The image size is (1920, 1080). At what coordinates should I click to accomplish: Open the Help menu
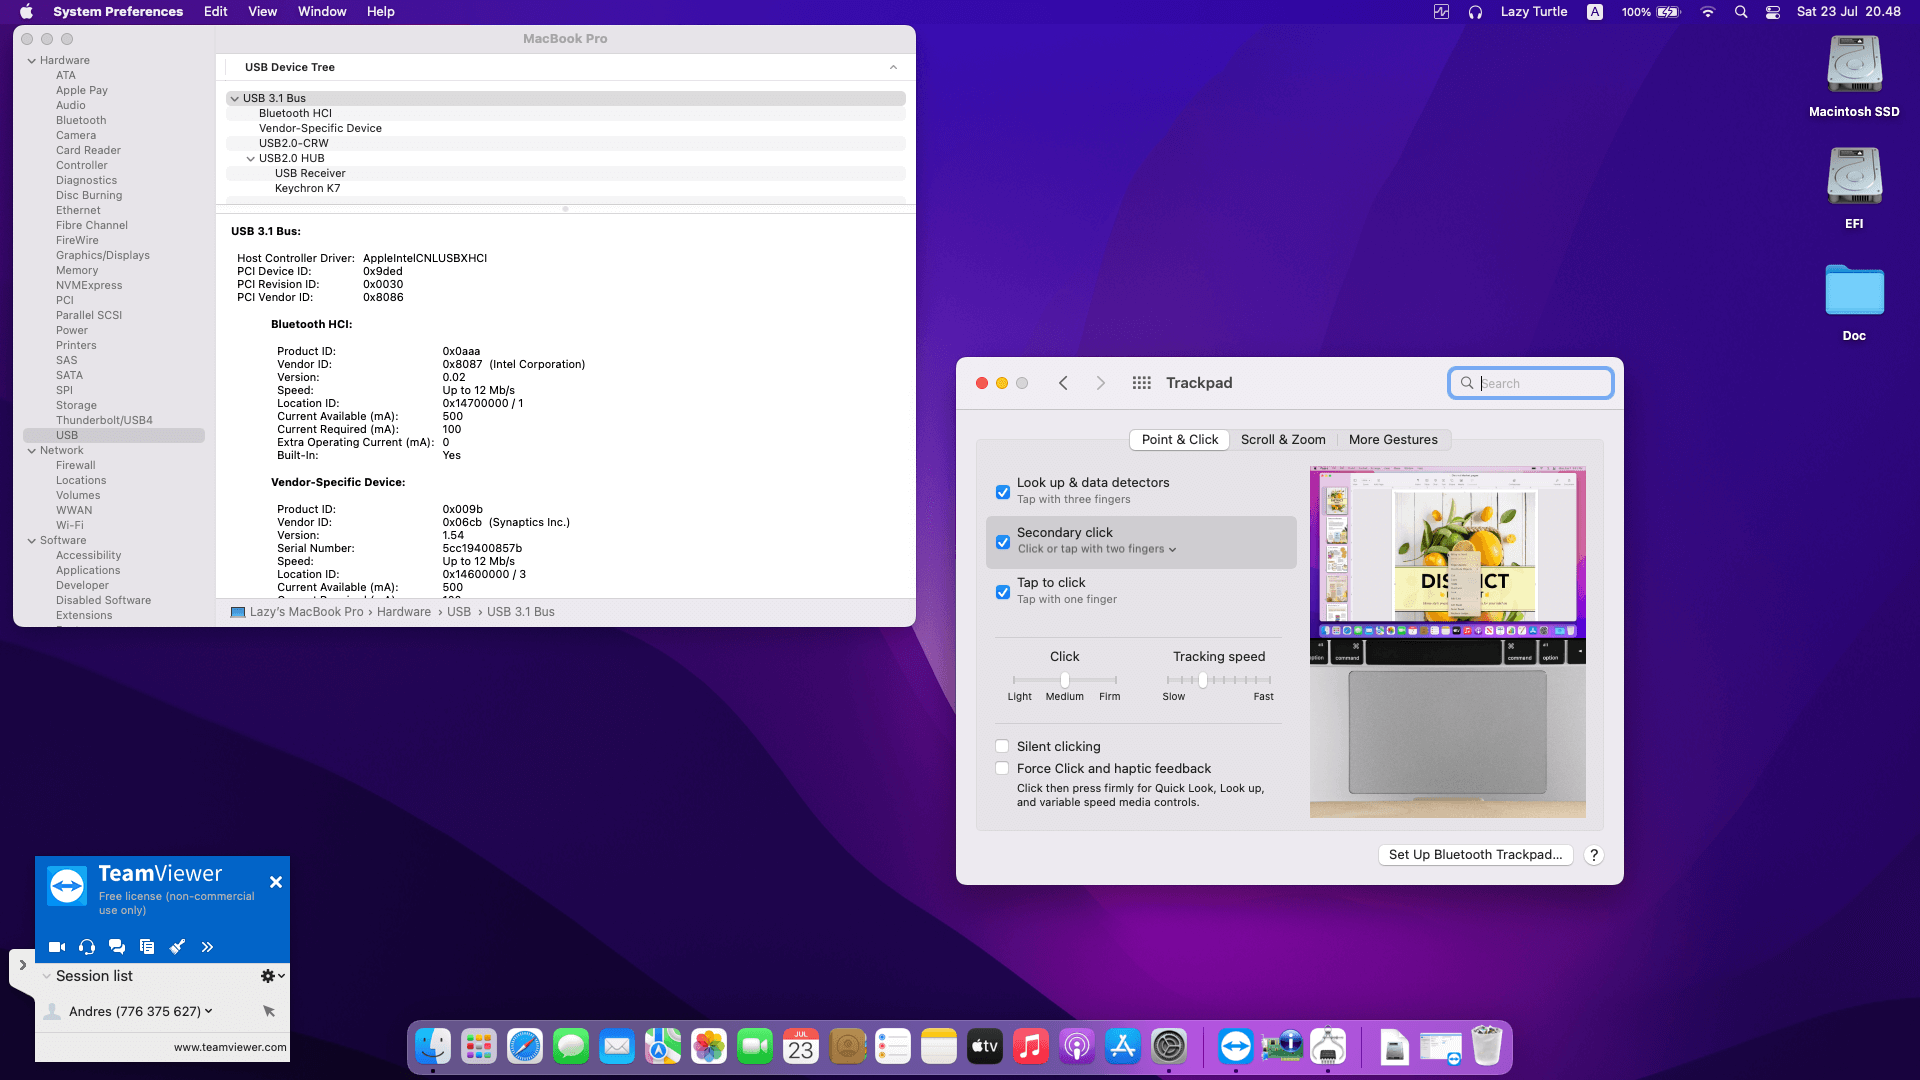(380, 11)
